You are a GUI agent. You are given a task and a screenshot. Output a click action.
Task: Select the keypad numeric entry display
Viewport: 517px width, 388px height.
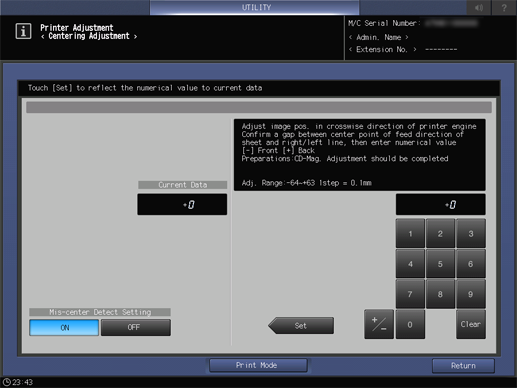coord(441,204)
